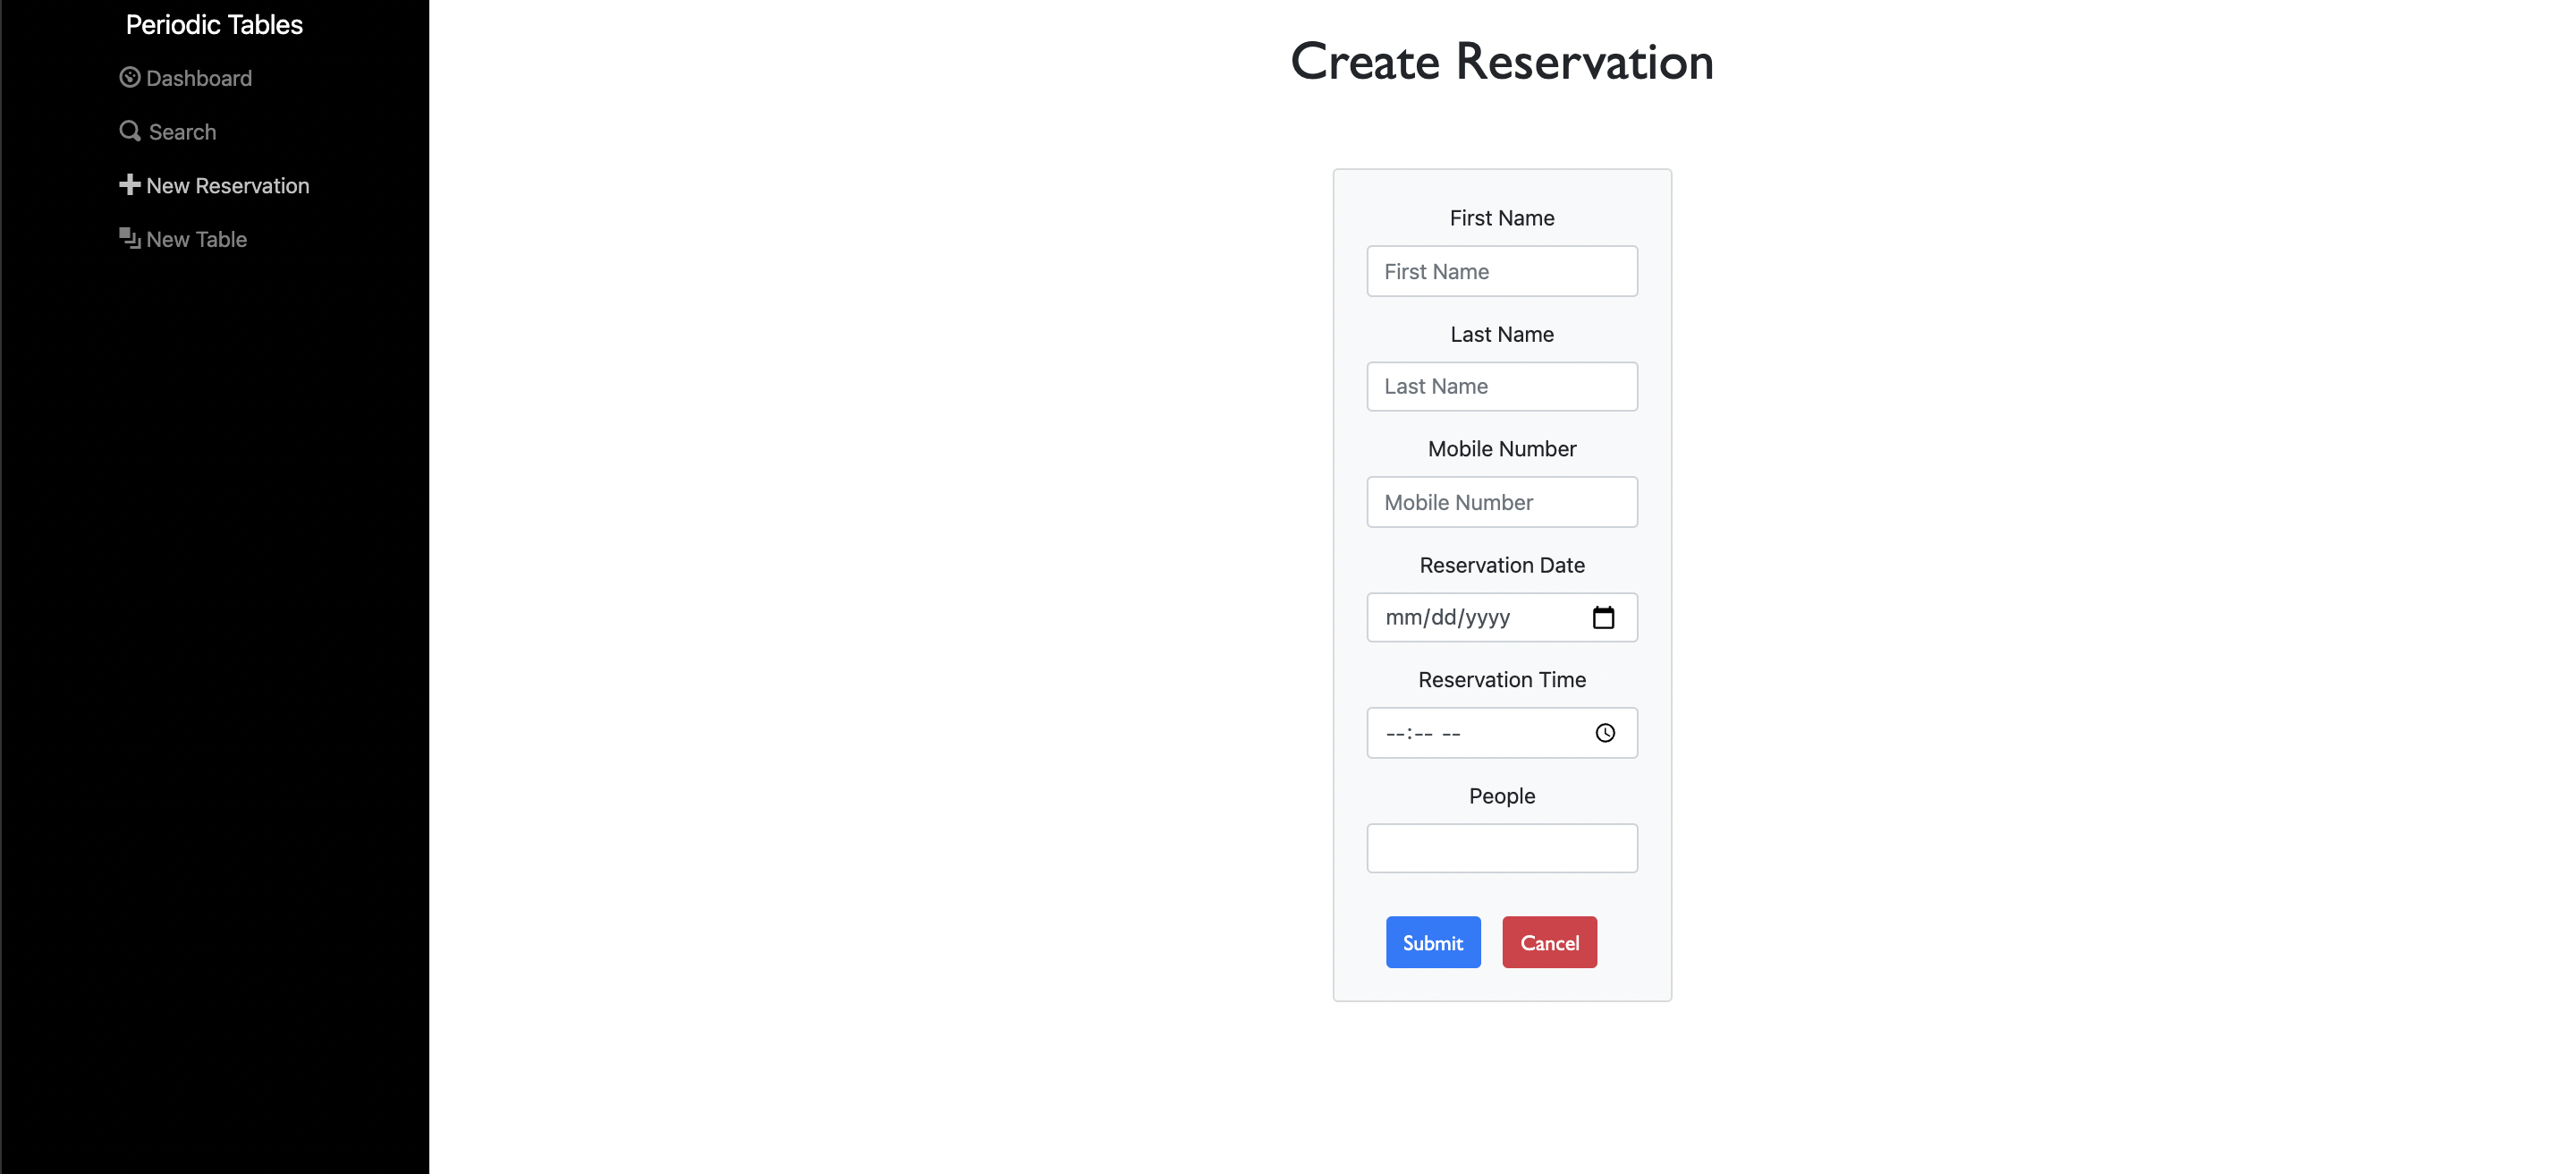Click the plus icon beside New Reservation
This screenshot has width=2576, height=1174.
pos(129,184)
